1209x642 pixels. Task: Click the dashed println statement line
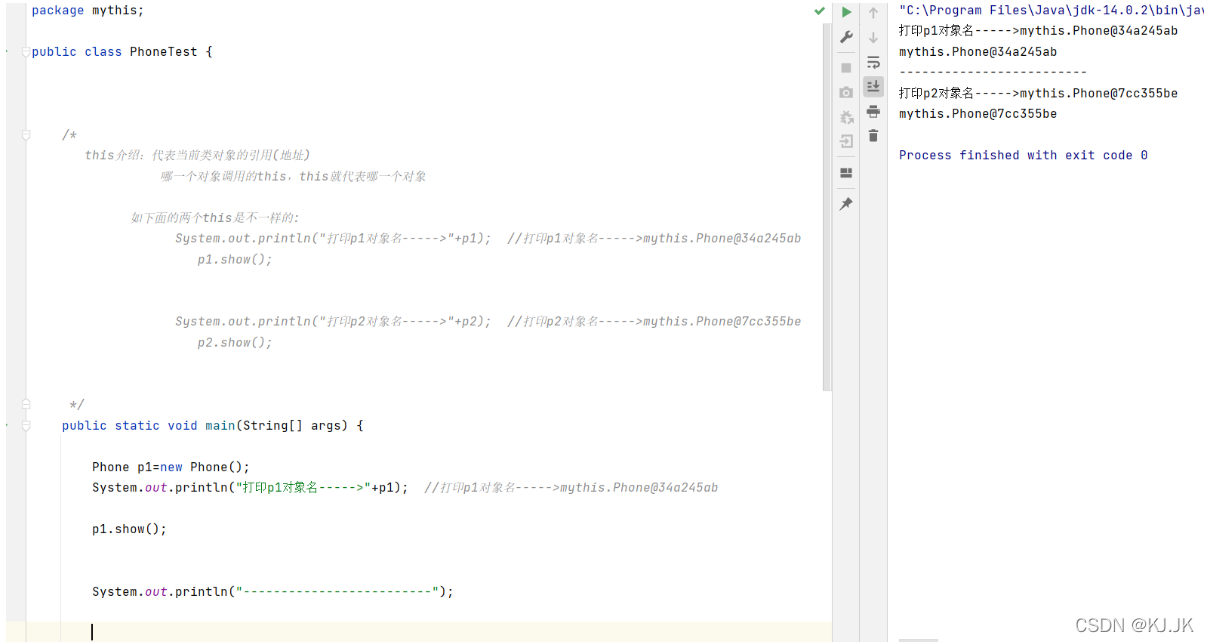(x=273, y=592)
